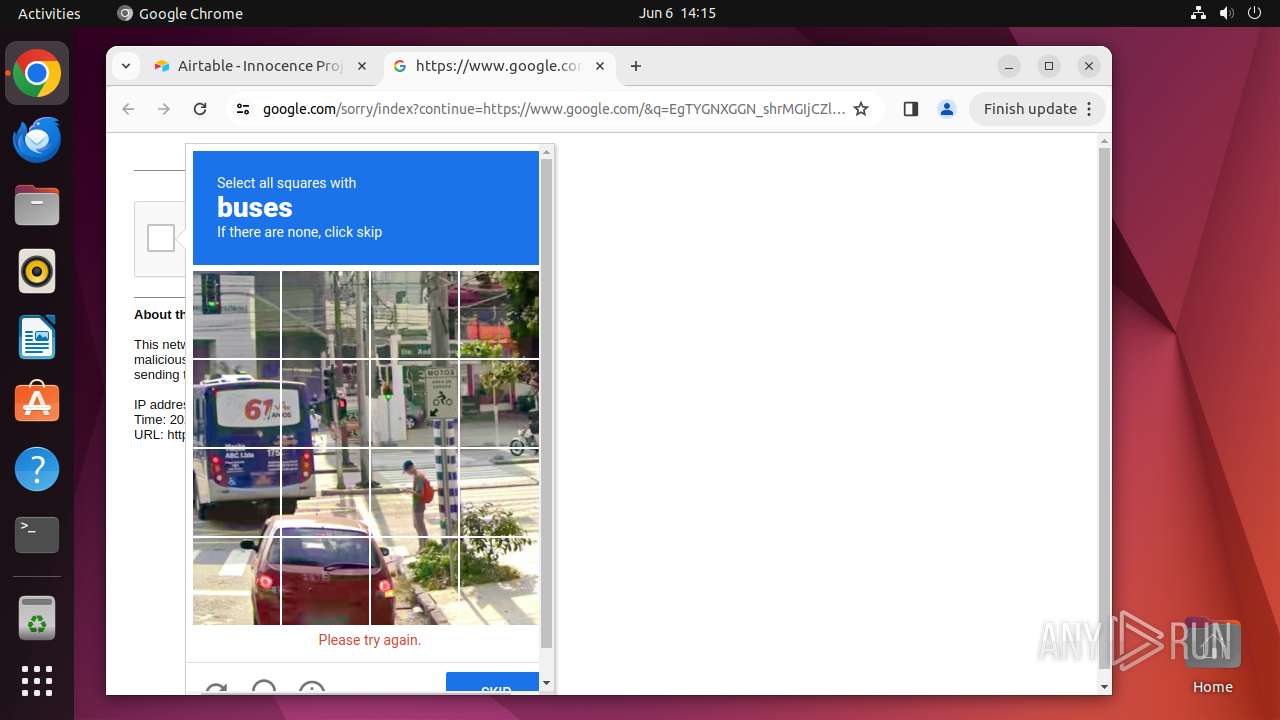Click the Activities button
This screenshot has height=720, width=1280.
click(49, 13)
